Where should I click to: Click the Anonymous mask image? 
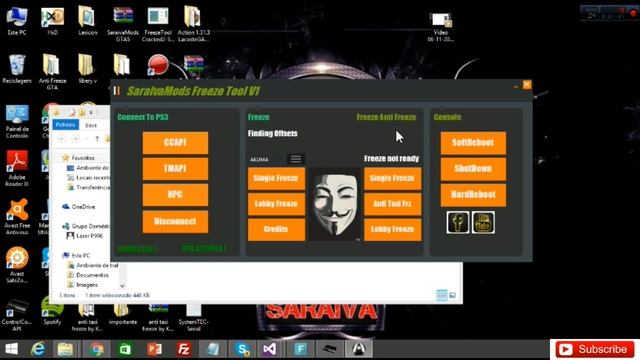click(x=335, y=204)
